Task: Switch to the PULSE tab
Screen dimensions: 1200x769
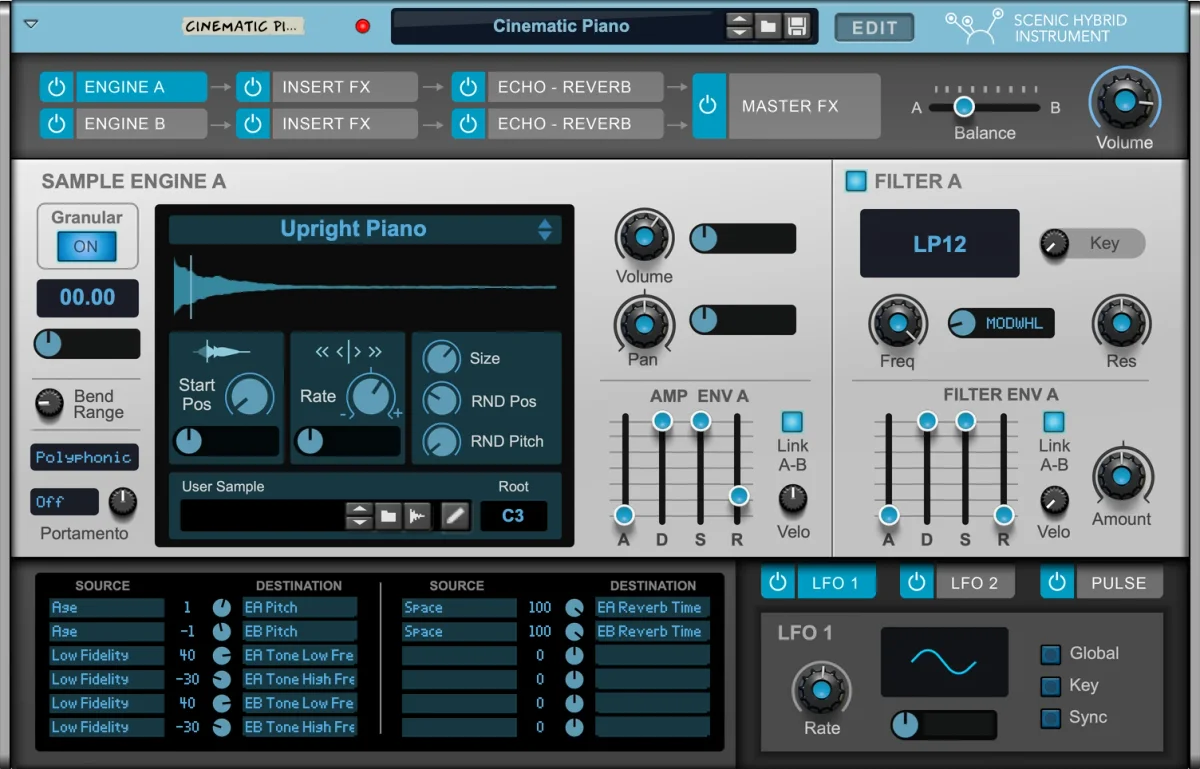Action: coord(1119,583)
